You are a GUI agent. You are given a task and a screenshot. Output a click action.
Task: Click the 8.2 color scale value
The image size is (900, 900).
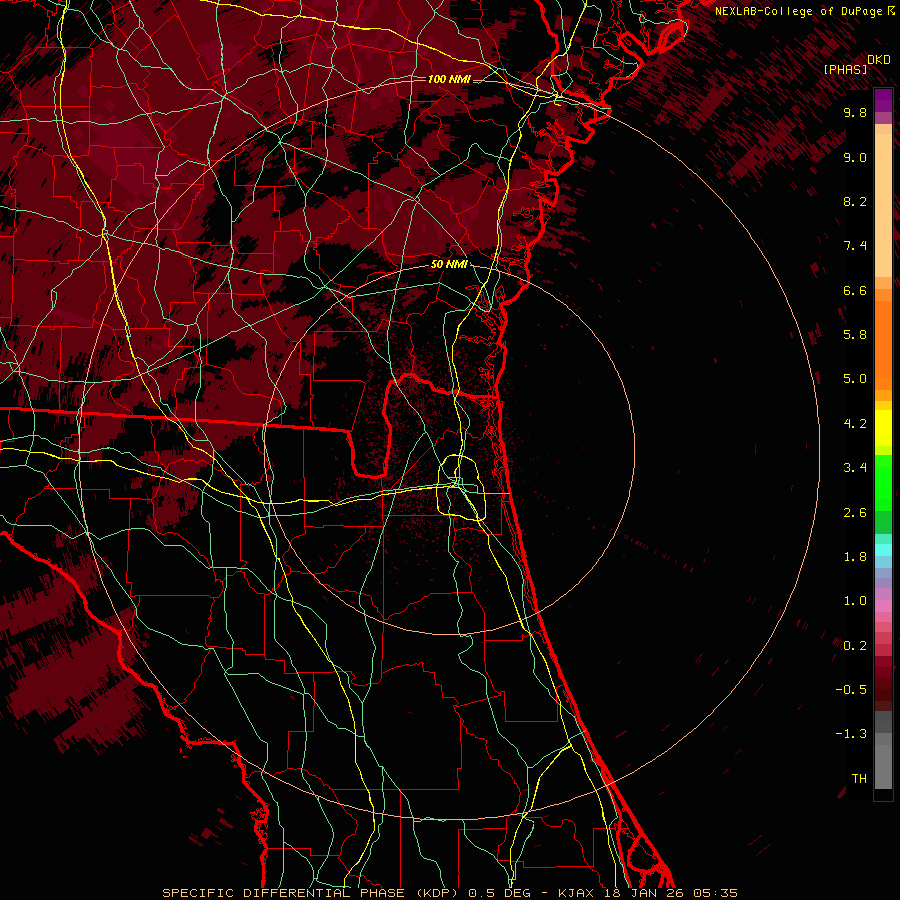855,201
